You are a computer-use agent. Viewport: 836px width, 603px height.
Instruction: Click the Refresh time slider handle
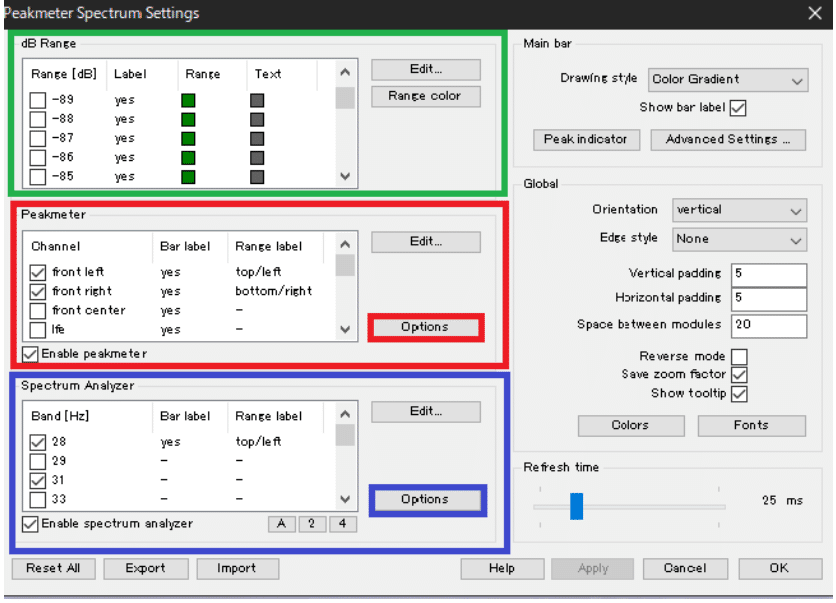[x=576, y=506]
